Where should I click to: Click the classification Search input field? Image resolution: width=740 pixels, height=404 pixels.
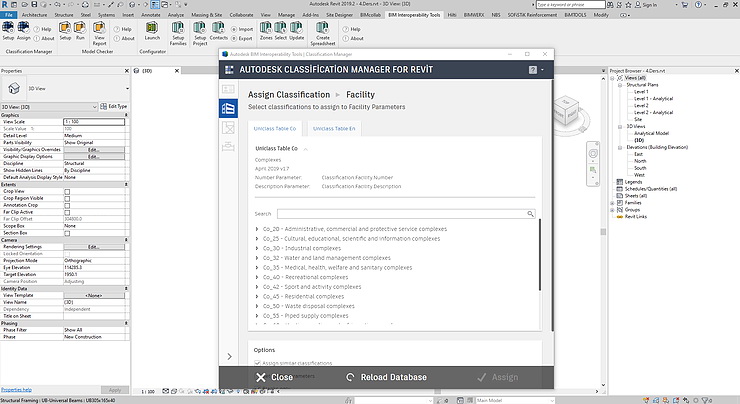point(405,214)
